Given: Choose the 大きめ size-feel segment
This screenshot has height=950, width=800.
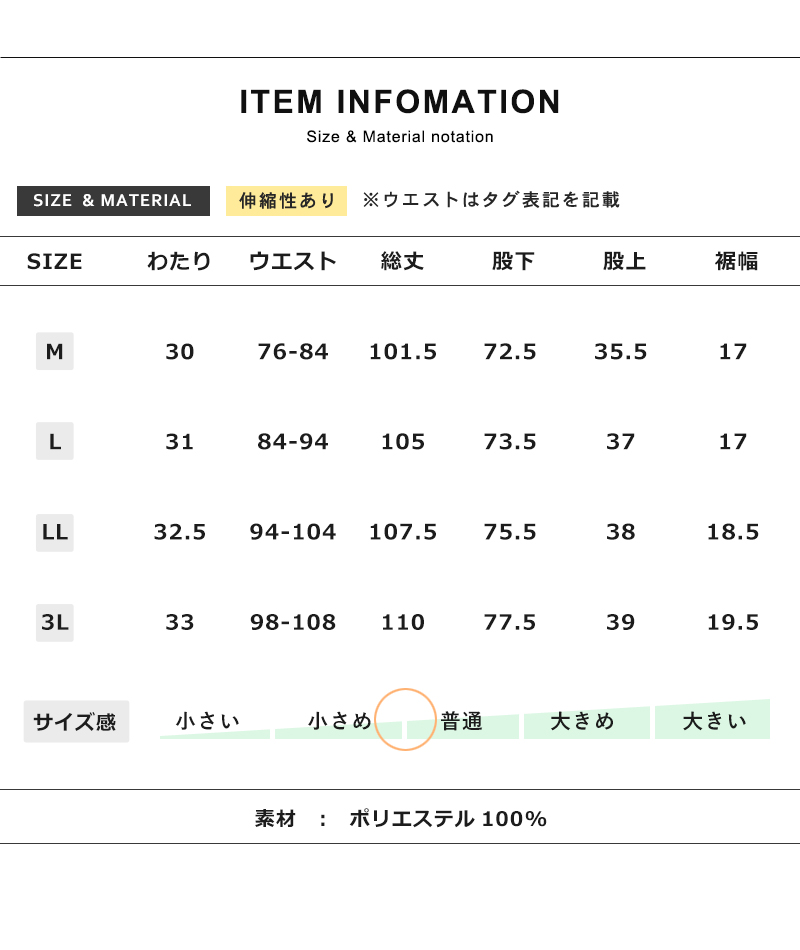Looking at the screenshot, I should tap(587, 721).
